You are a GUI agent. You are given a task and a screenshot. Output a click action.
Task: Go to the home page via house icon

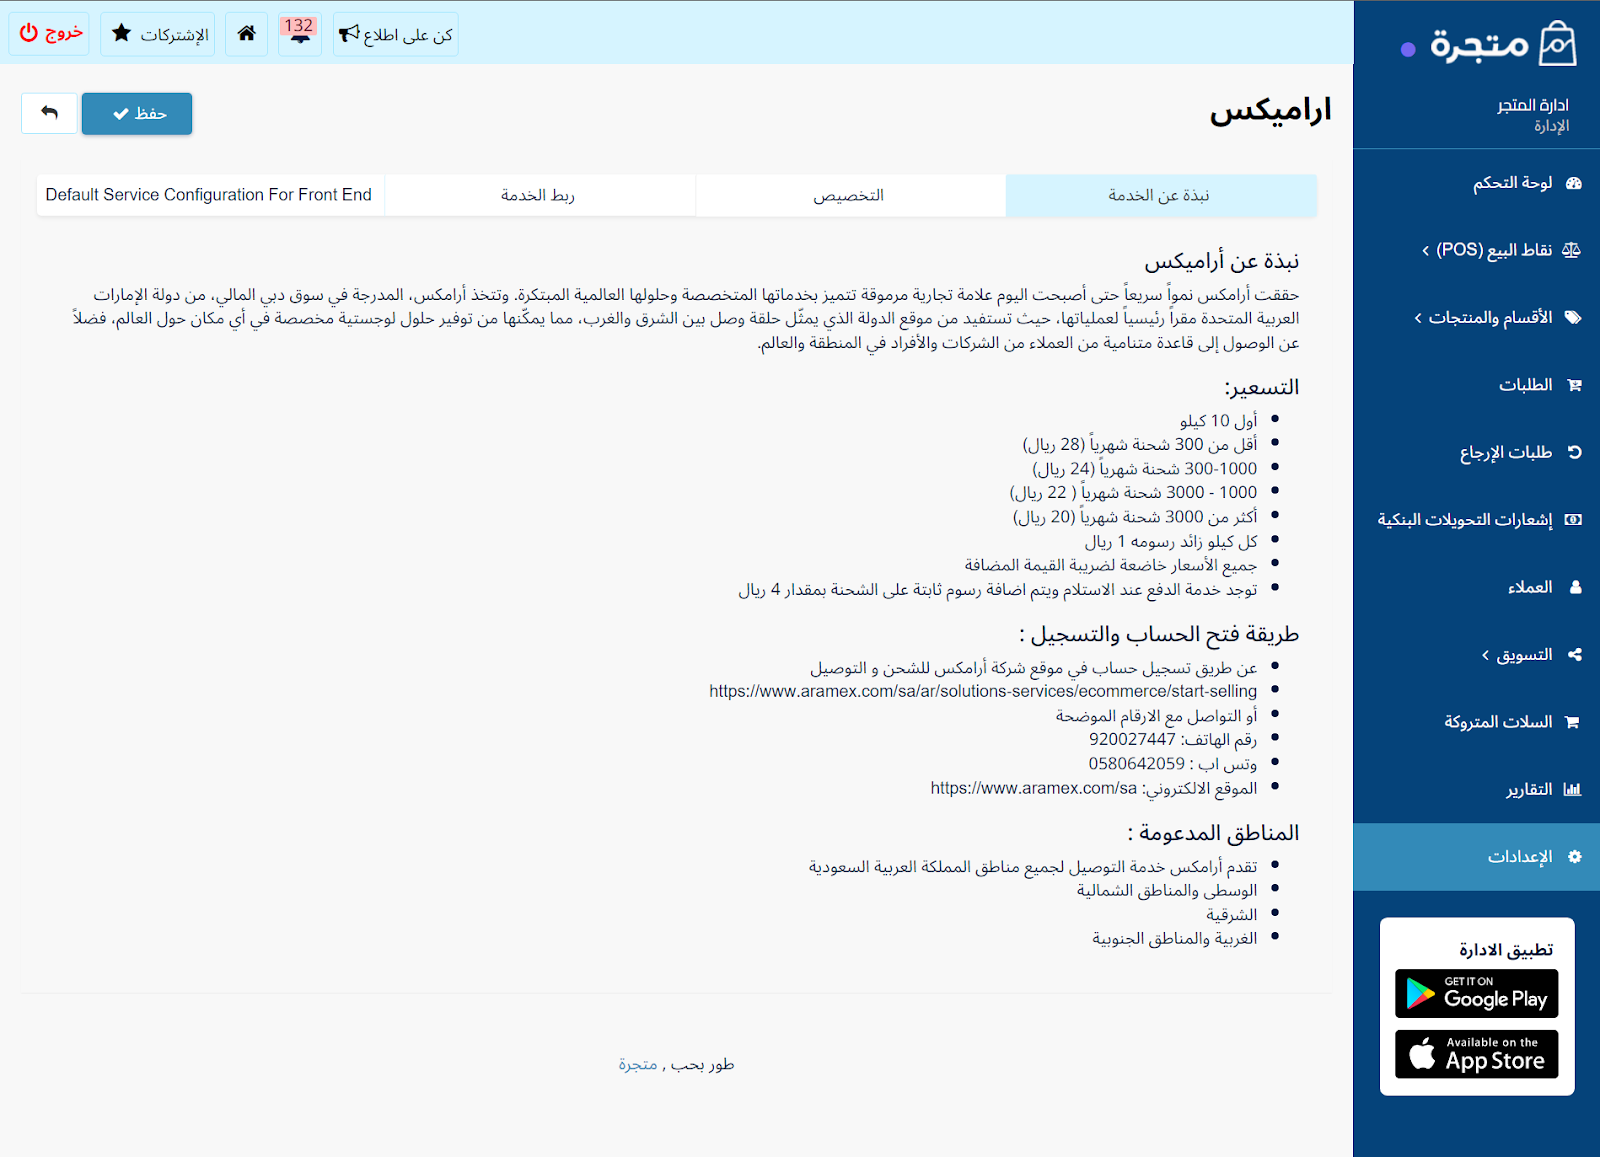point(246,34)
